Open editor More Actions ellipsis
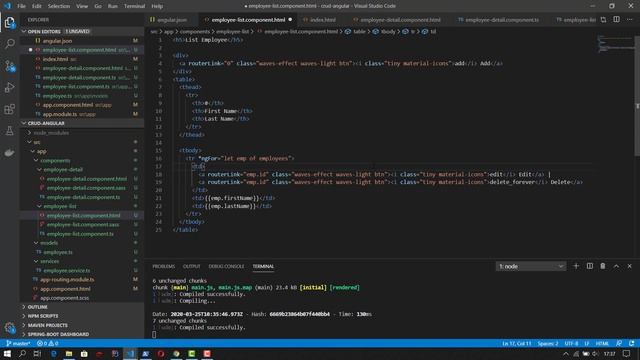 coord(629,20)
